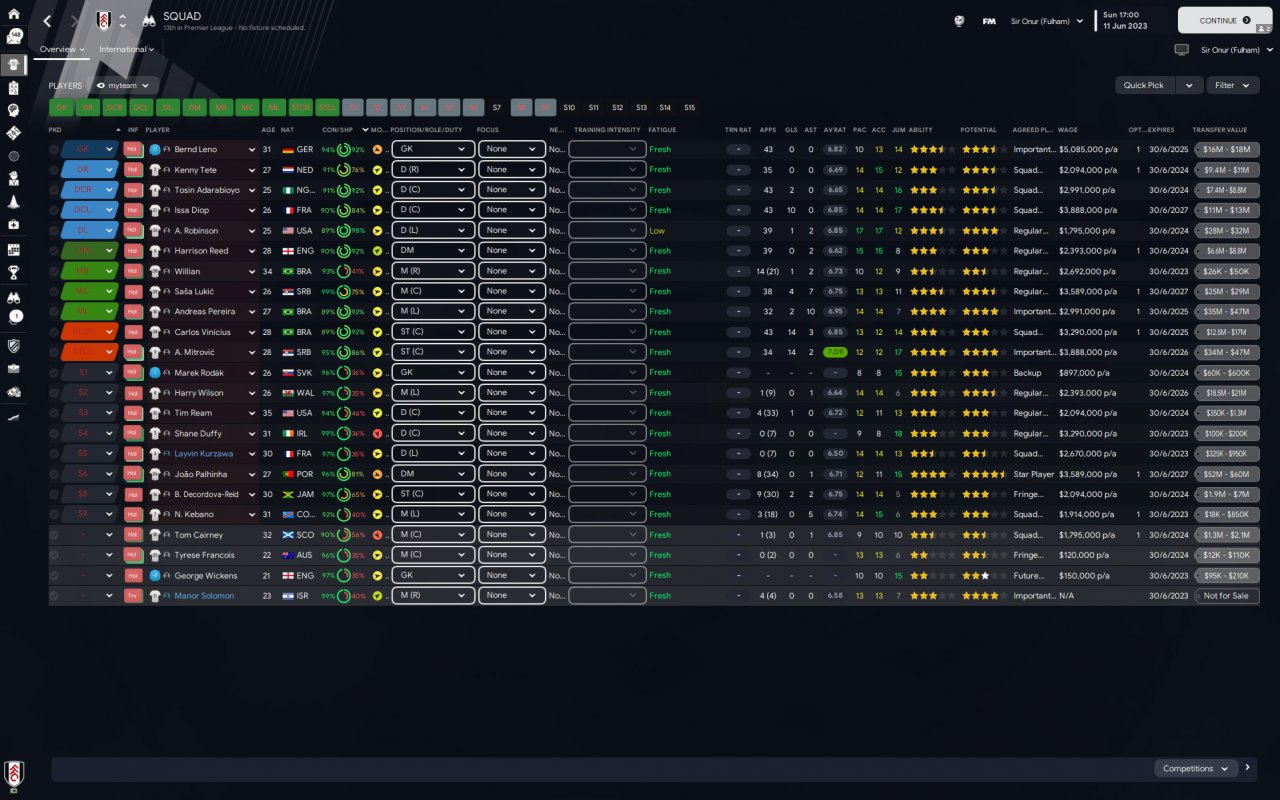Click the binoculars search icon in header
This screenshot has height=800, width=1280.
click(148, 21)
